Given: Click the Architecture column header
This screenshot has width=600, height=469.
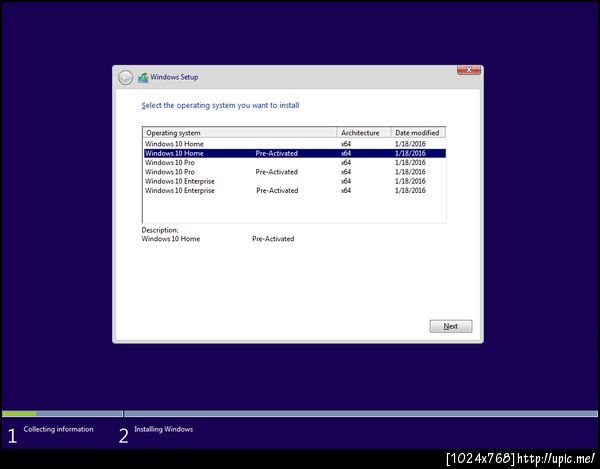Looking at the screenshot, I should (x=364, y=133).
